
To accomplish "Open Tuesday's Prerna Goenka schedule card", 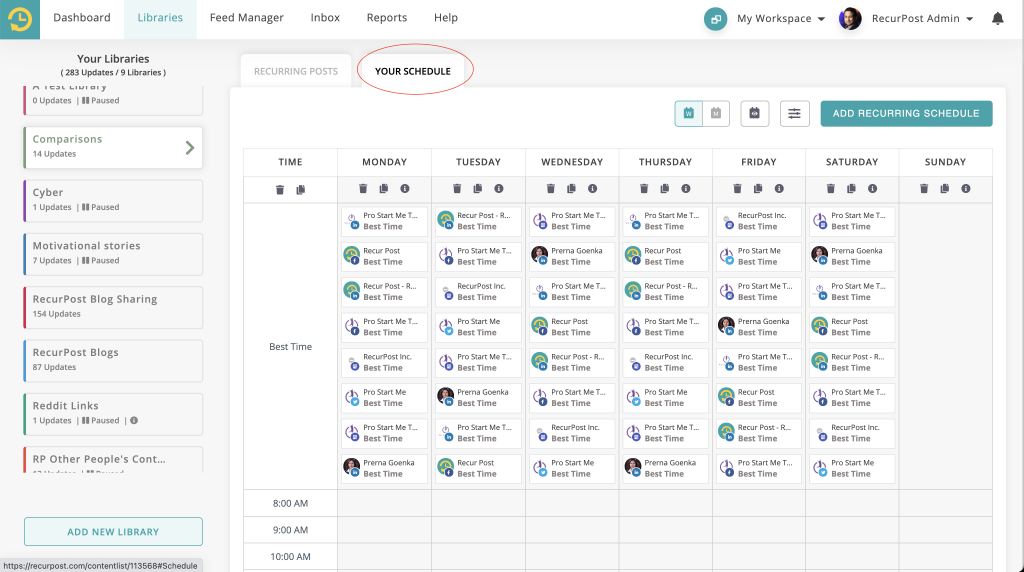I will click(479, 398).
